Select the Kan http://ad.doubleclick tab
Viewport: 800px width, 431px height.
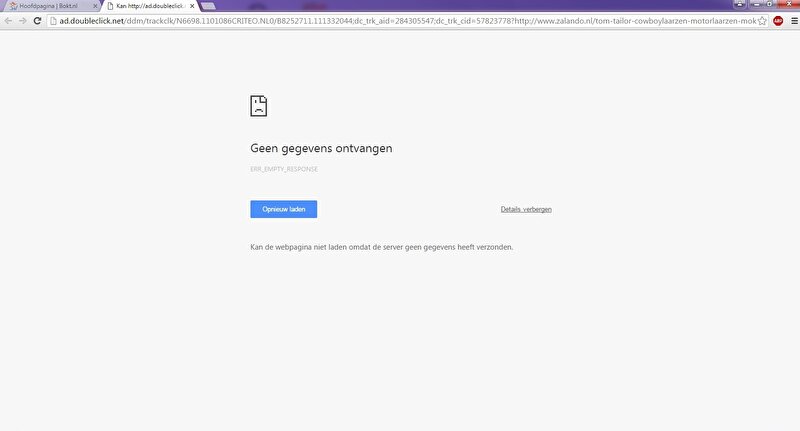pos(151,6)
